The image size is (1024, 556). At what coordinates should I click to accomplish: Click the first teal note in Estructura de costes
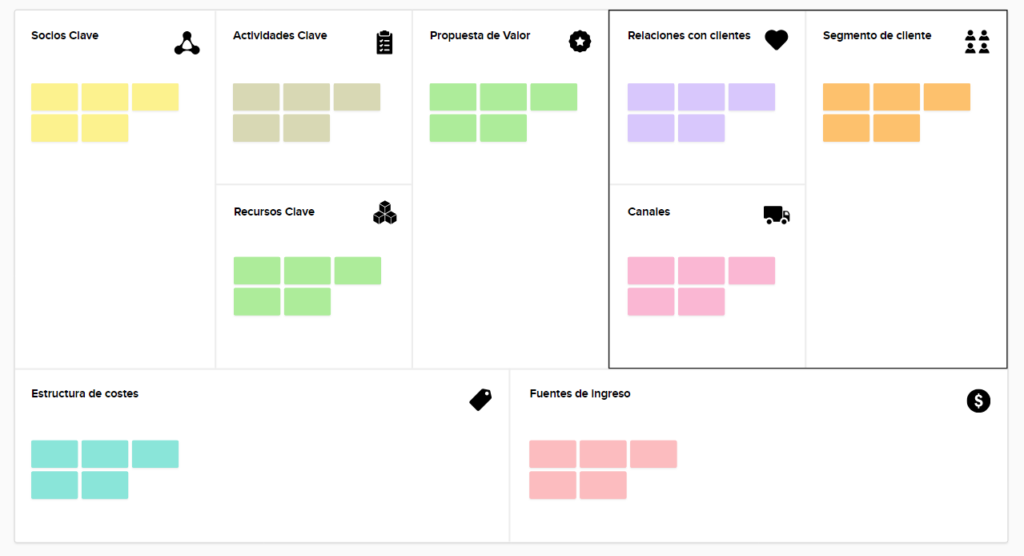click(54, 454)
